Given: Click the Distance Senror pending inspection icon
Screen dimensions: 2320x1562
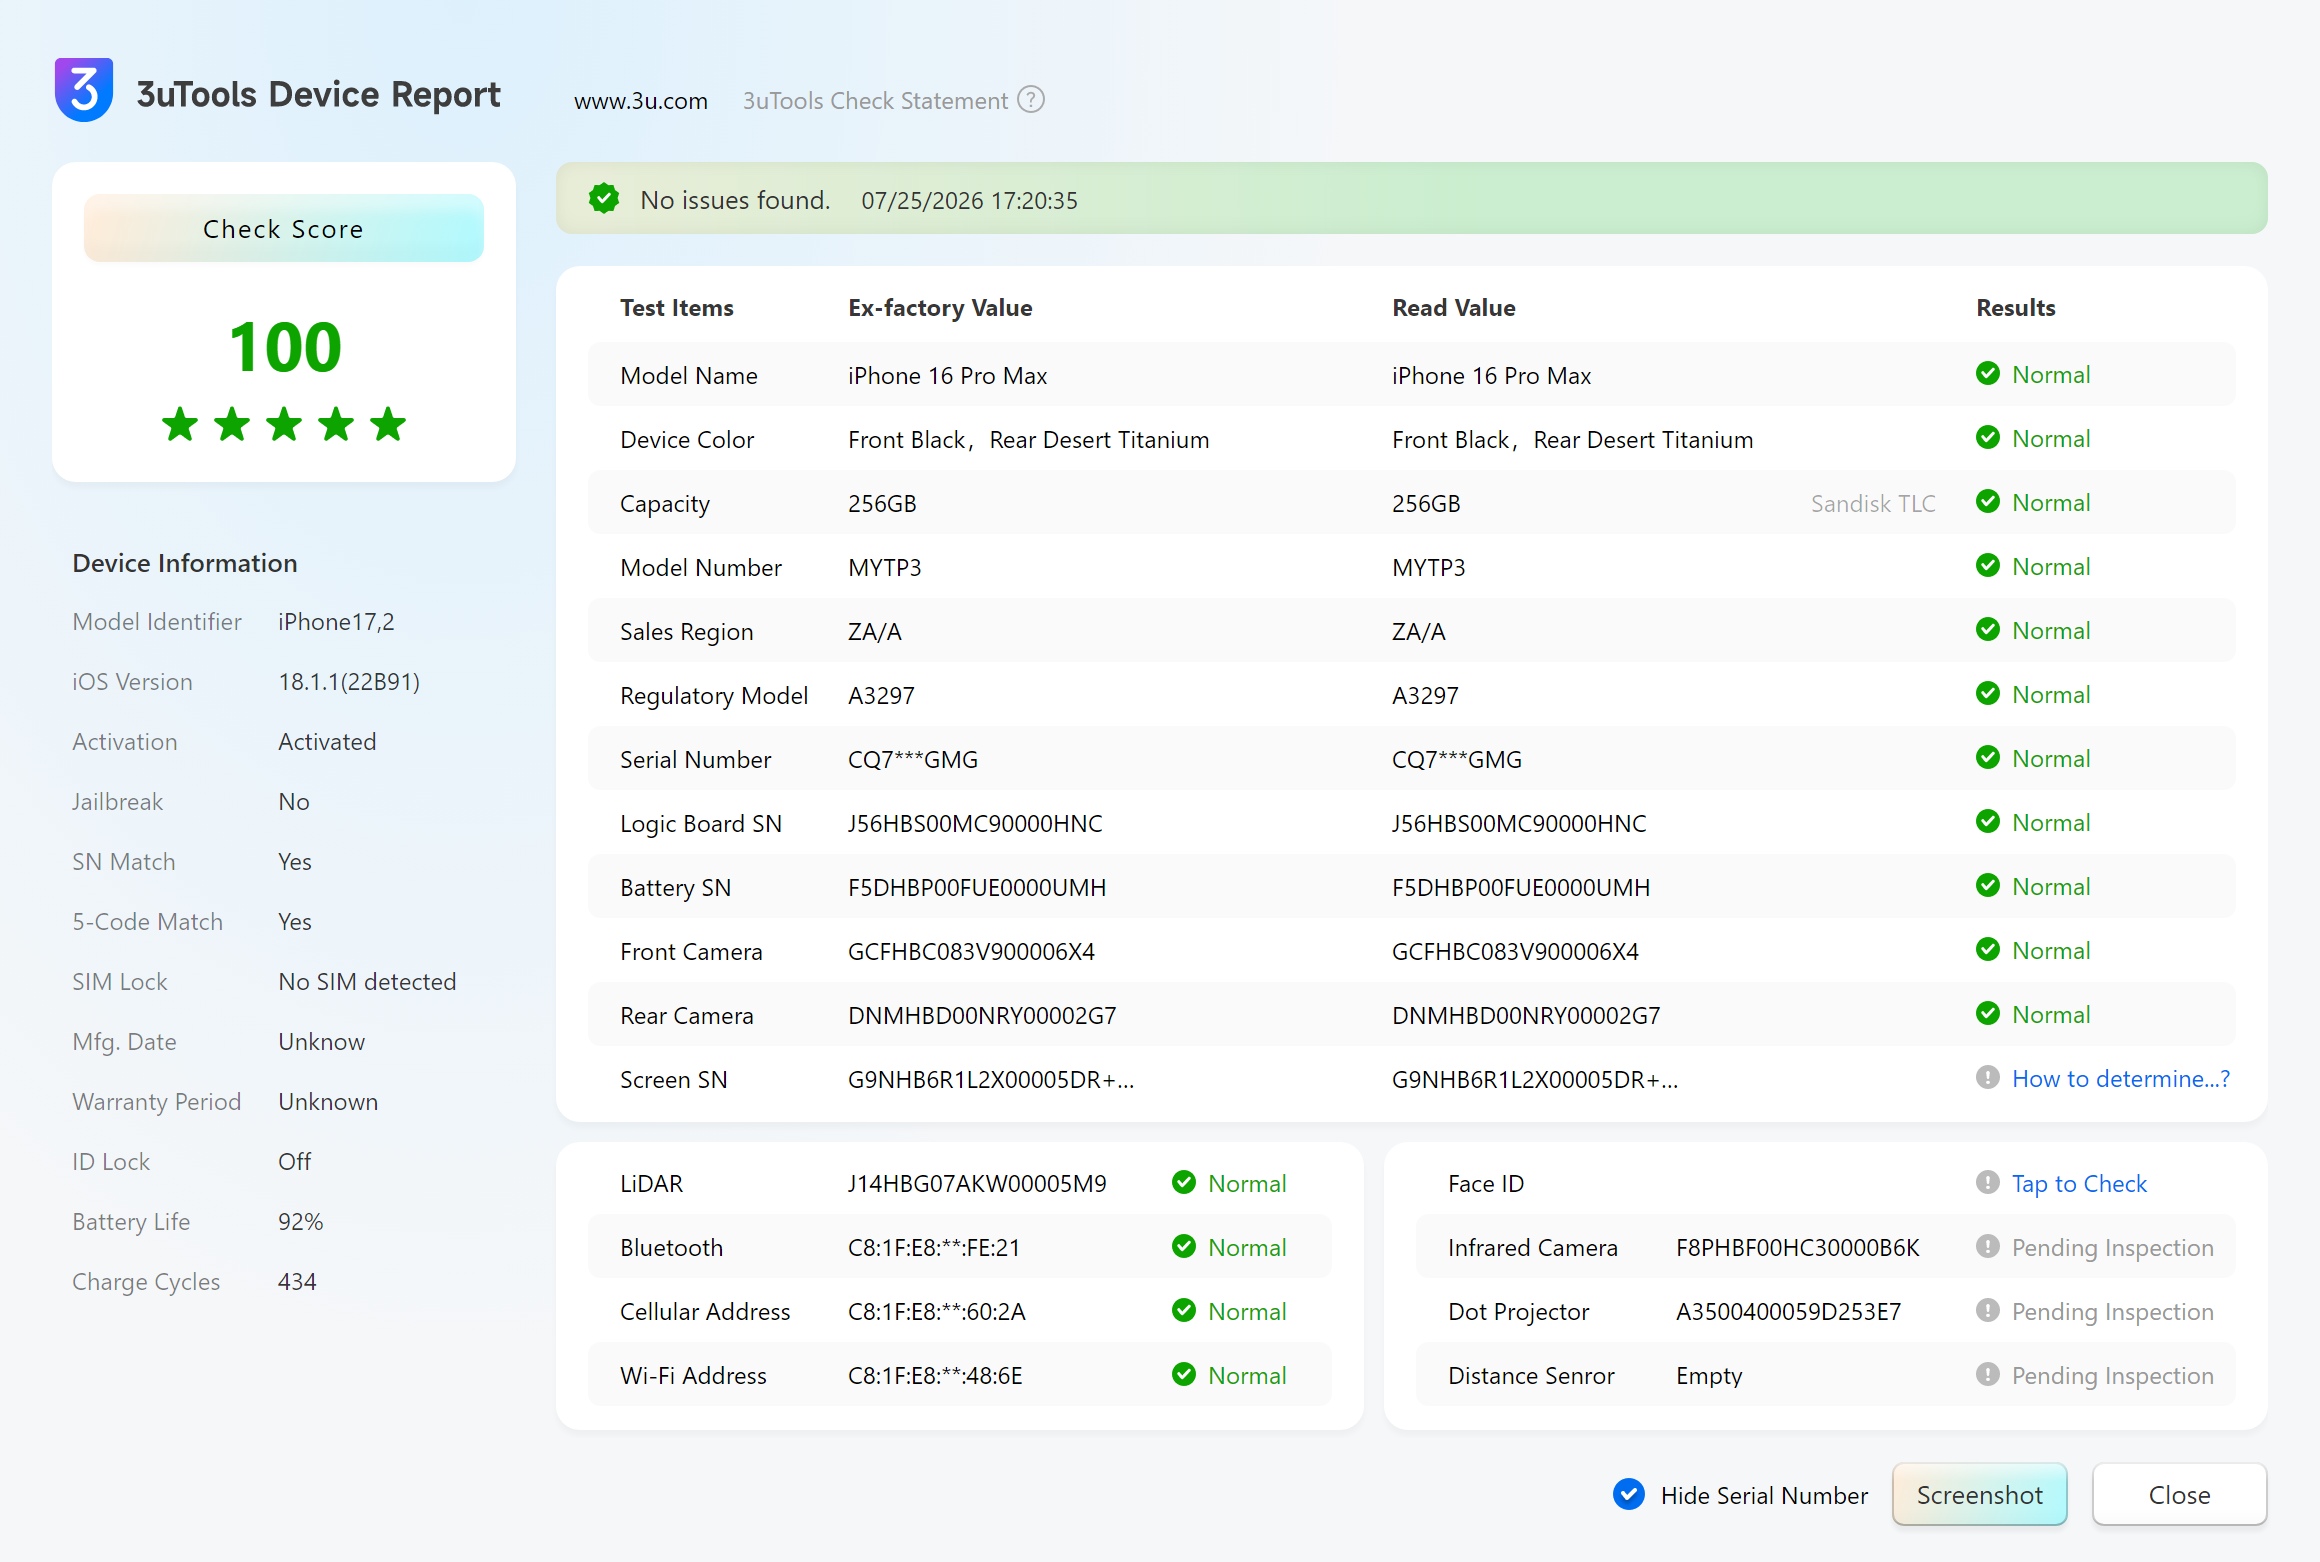Looking at the screenshot, I should [1988, 1374].
